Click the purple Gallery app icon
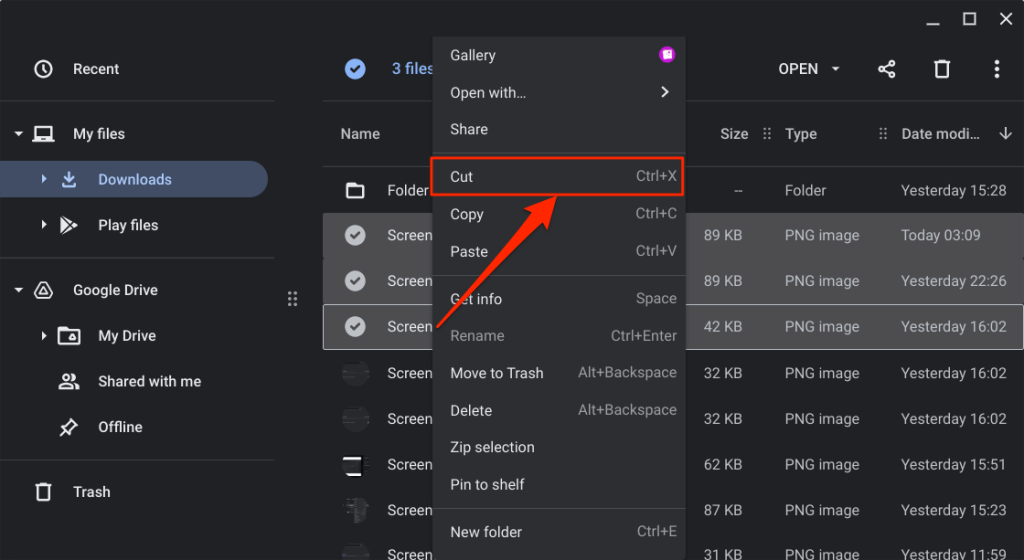Image resolution: width=1024 pixels, height=560 pixels. 667,55
